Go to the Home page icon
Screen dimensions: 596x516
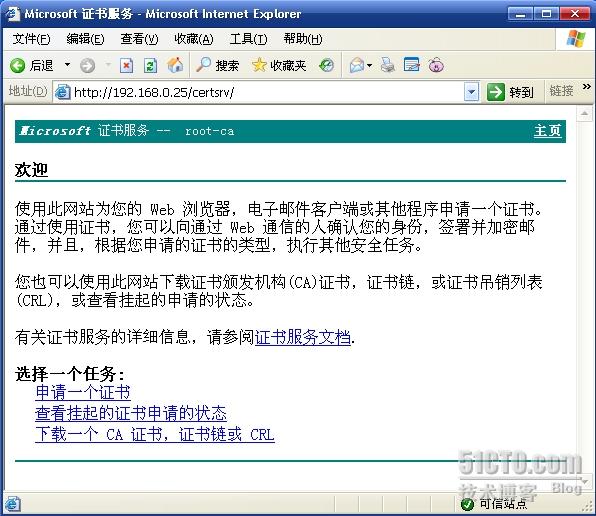tap(175, 65)
